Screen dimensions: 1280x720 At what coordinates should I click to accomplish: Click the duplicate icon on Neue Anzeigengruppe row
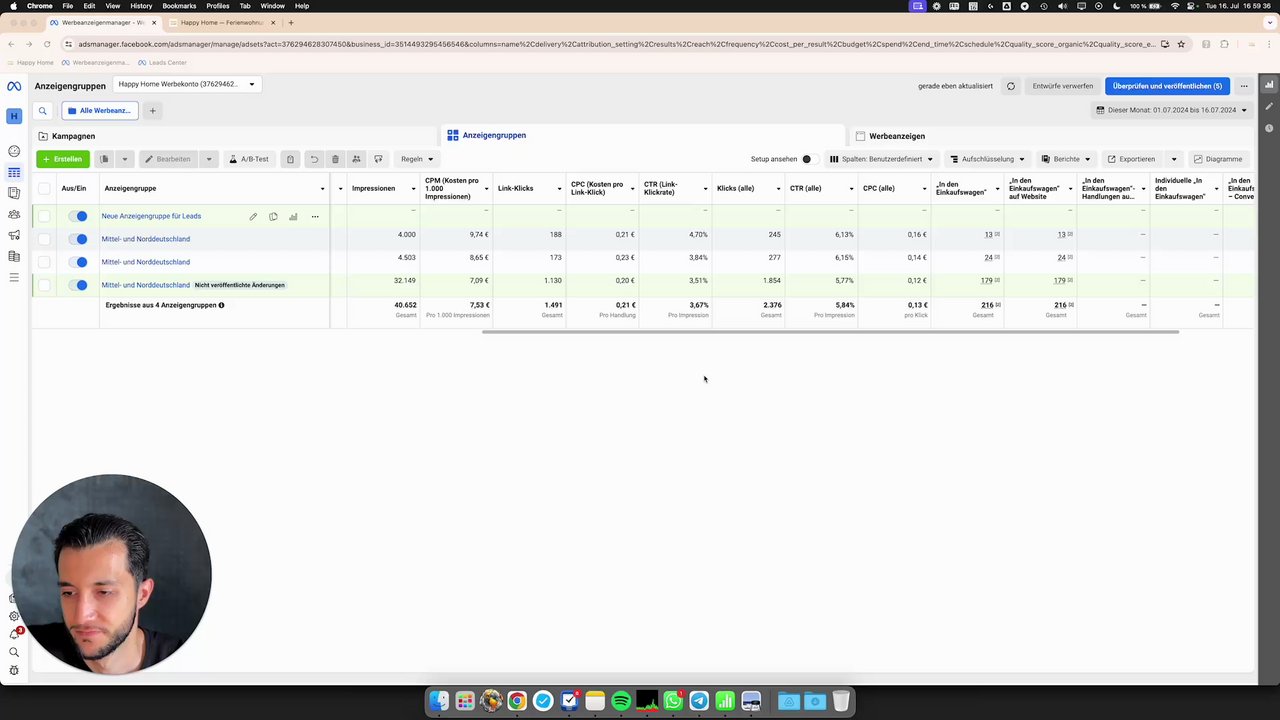click(x=273, y=216)
